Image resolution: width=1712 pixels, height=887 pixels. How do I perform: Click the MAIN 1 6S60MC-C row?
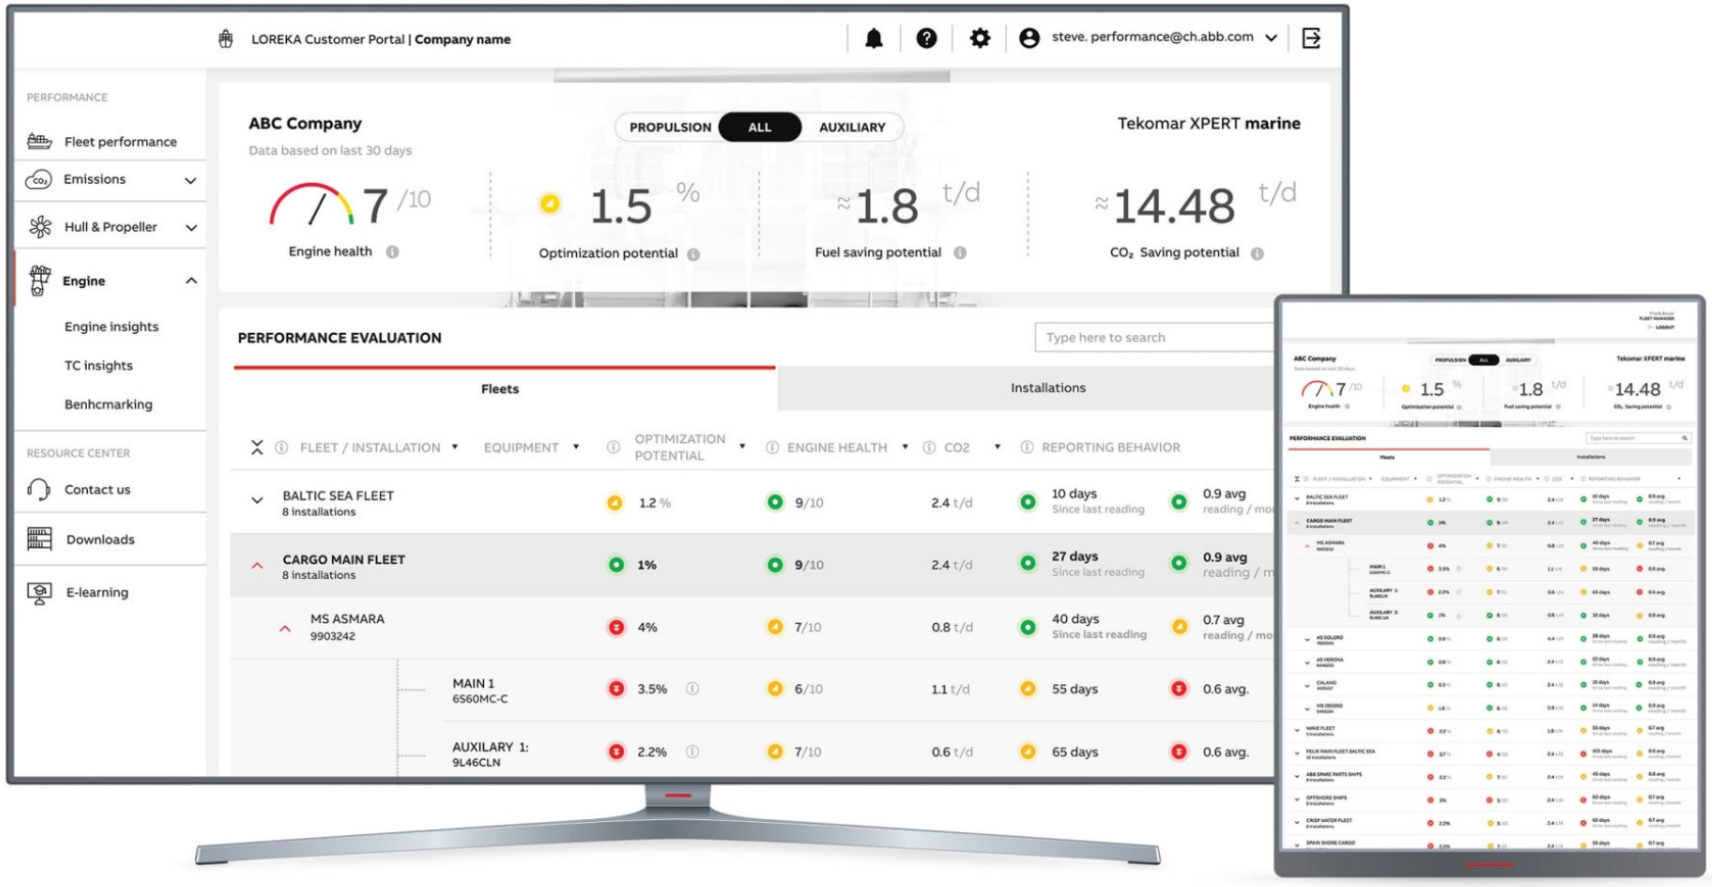coord(753,690)
